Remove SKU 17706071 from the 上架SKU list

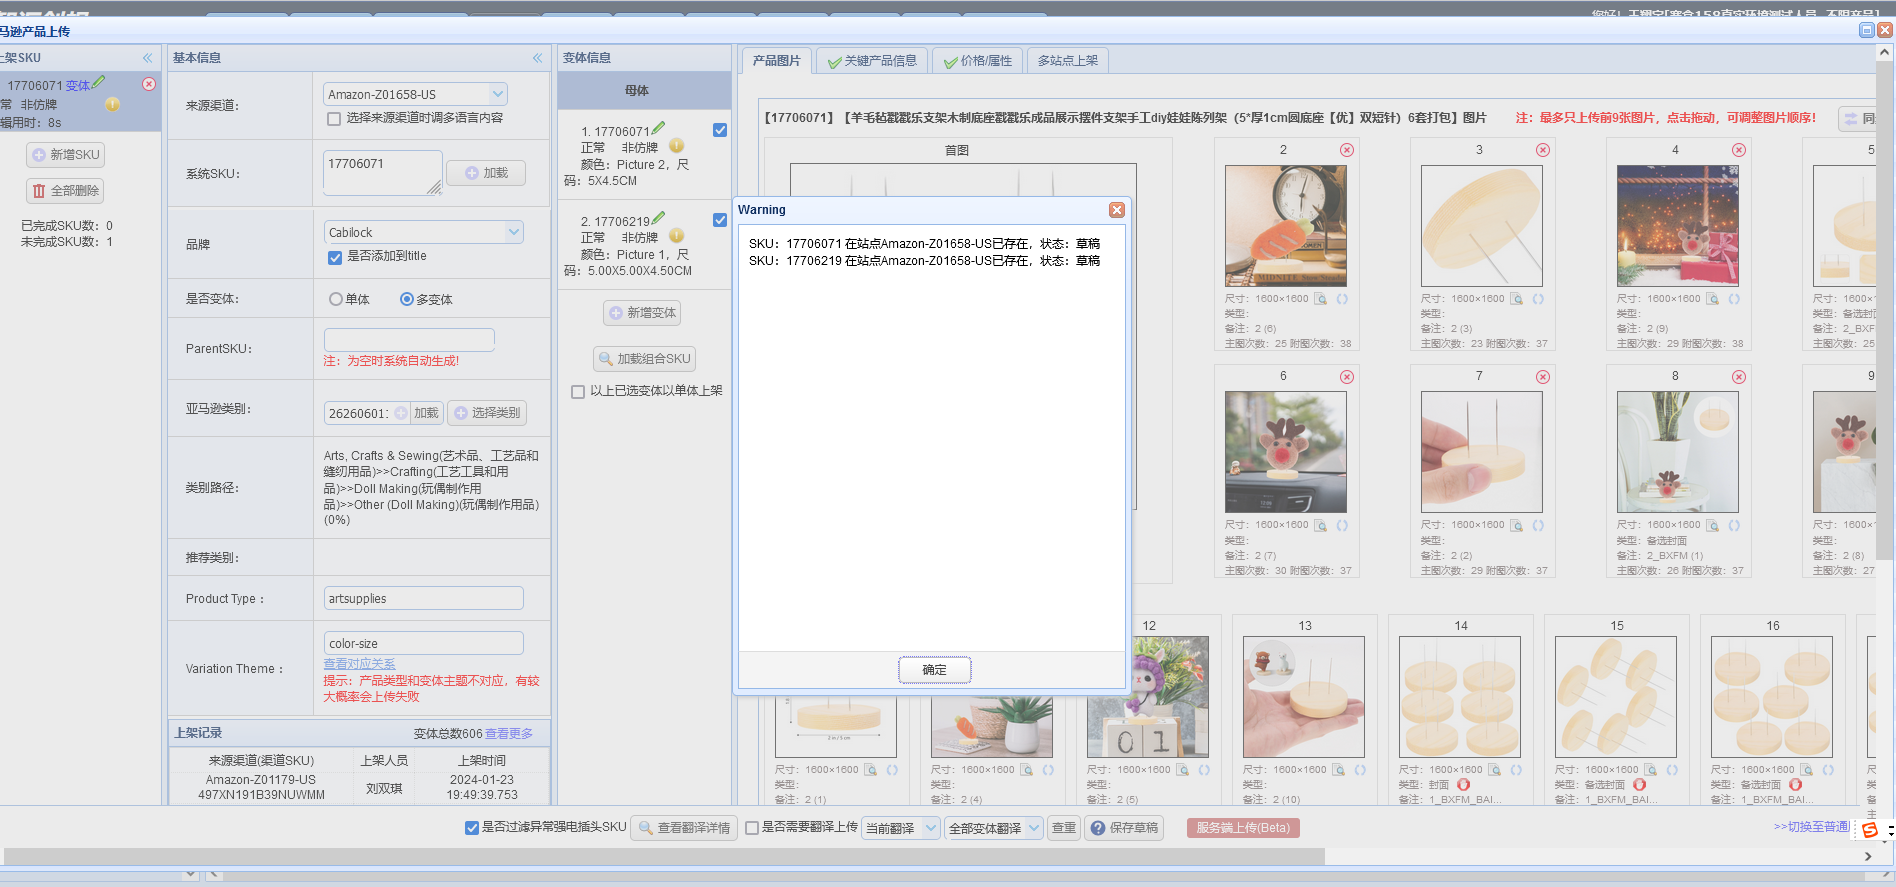[x=149, y=84]
